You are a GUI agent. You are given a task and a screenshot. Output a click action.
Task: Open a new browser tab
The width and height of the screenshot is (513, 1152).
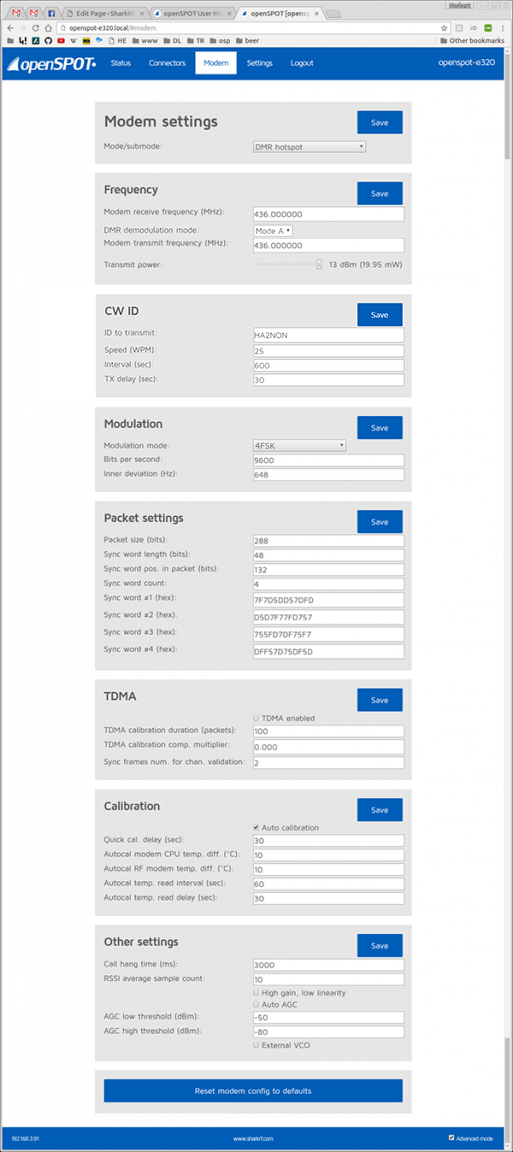pos(332,13)
